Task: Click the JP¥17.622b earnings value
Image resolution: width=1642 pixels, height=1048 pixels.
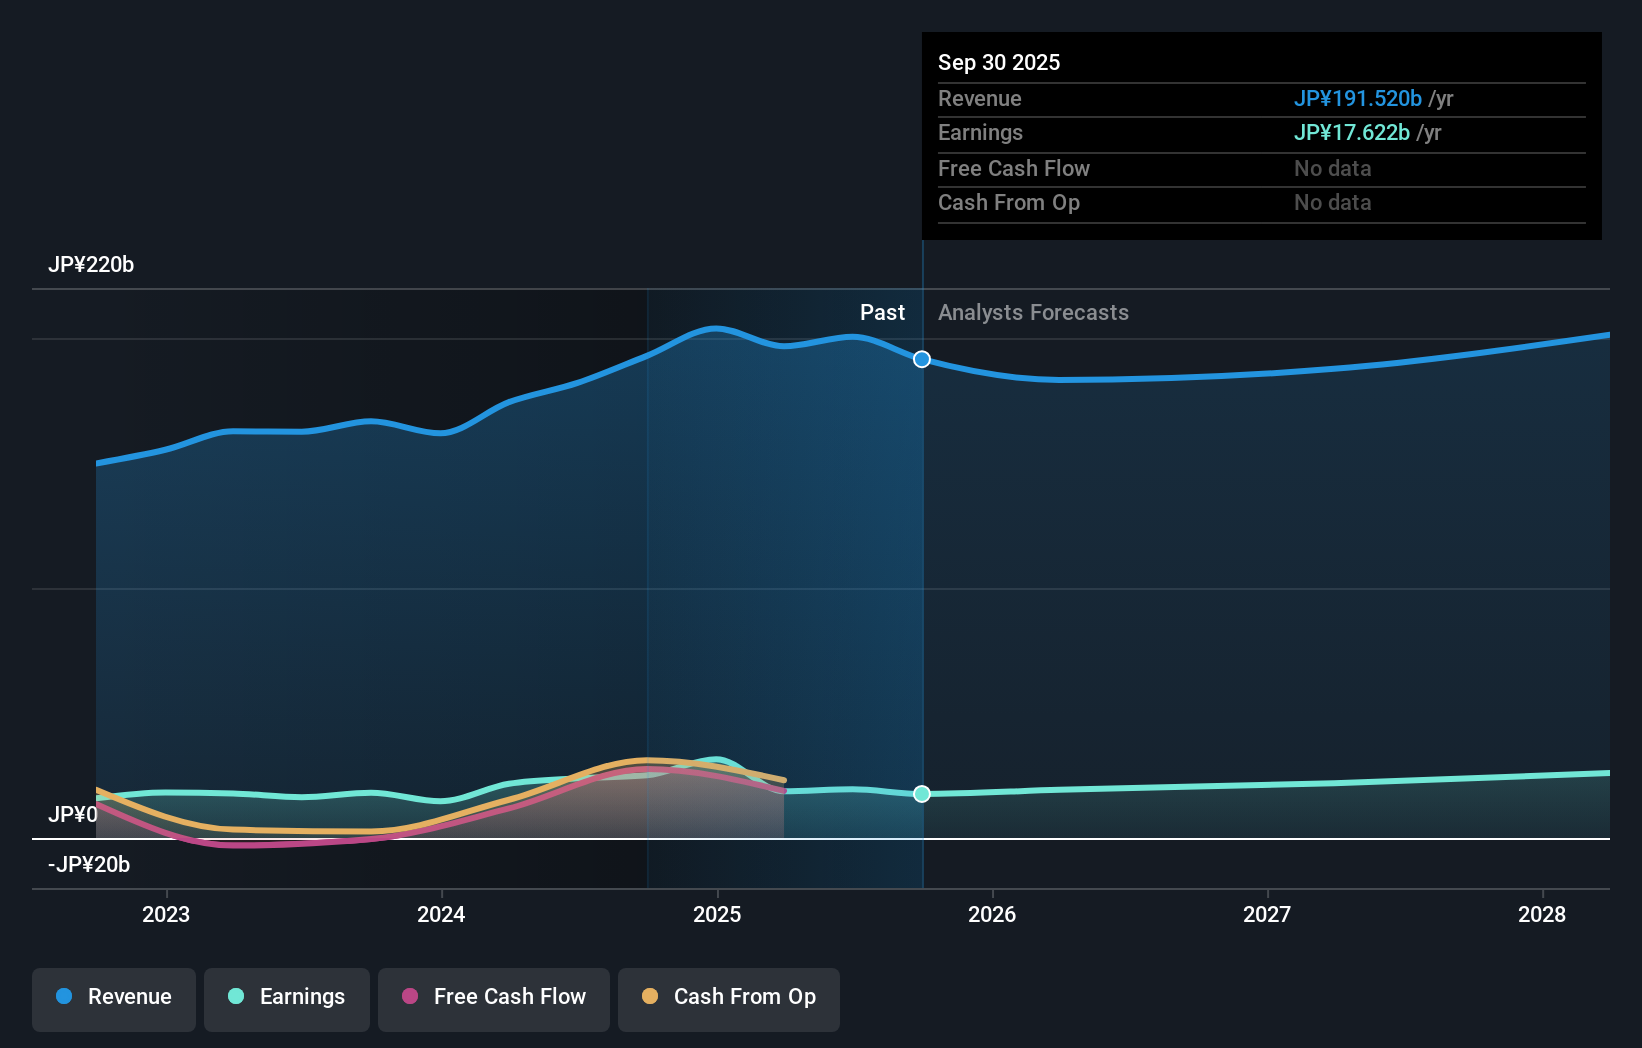Action: point(1352,132)
